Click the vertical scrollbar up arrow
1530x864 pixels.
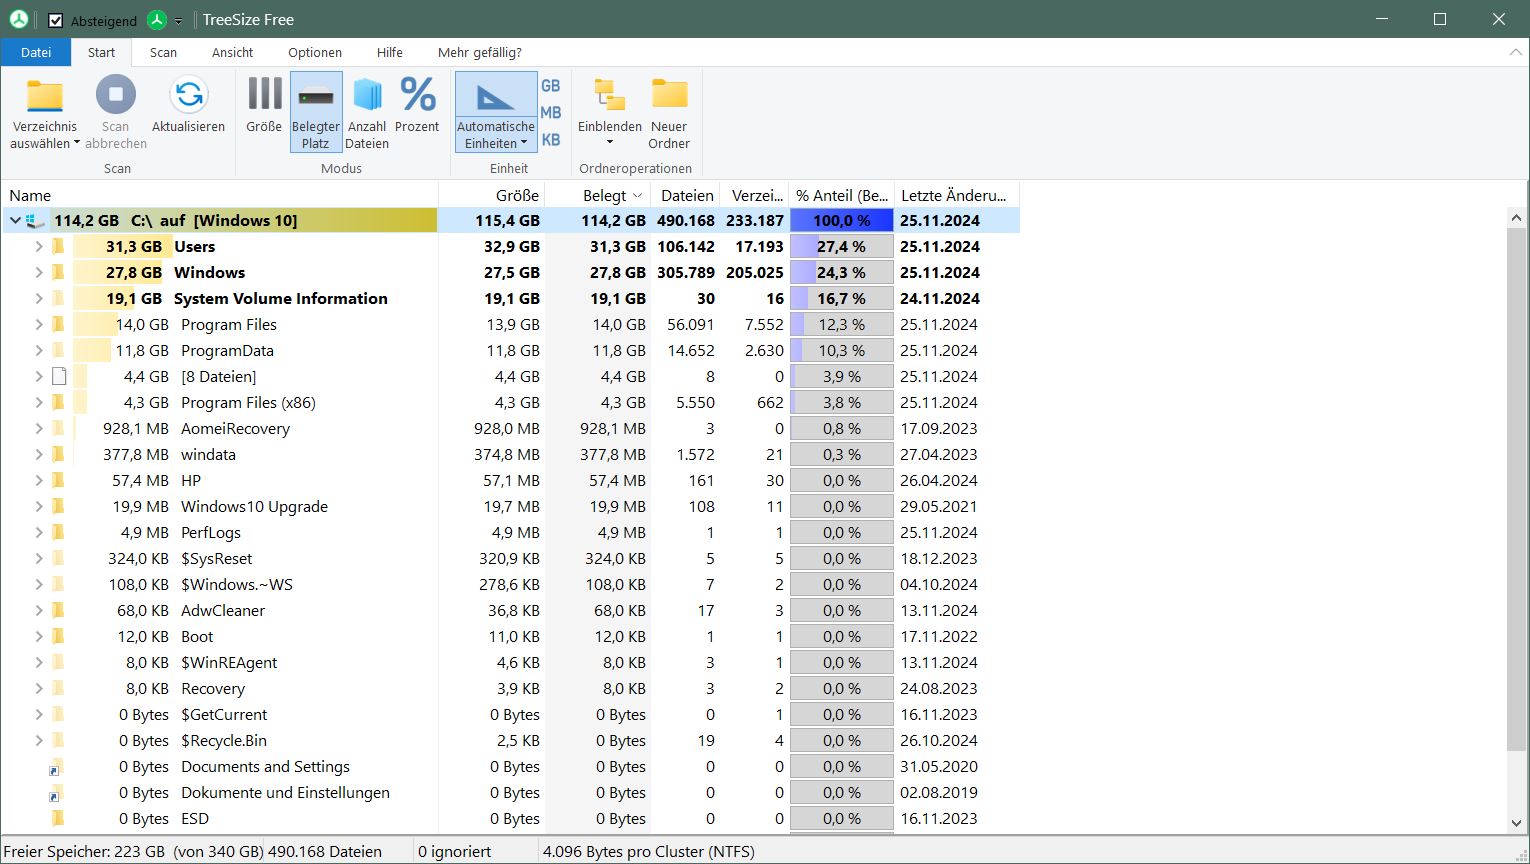click(1517, 218)
